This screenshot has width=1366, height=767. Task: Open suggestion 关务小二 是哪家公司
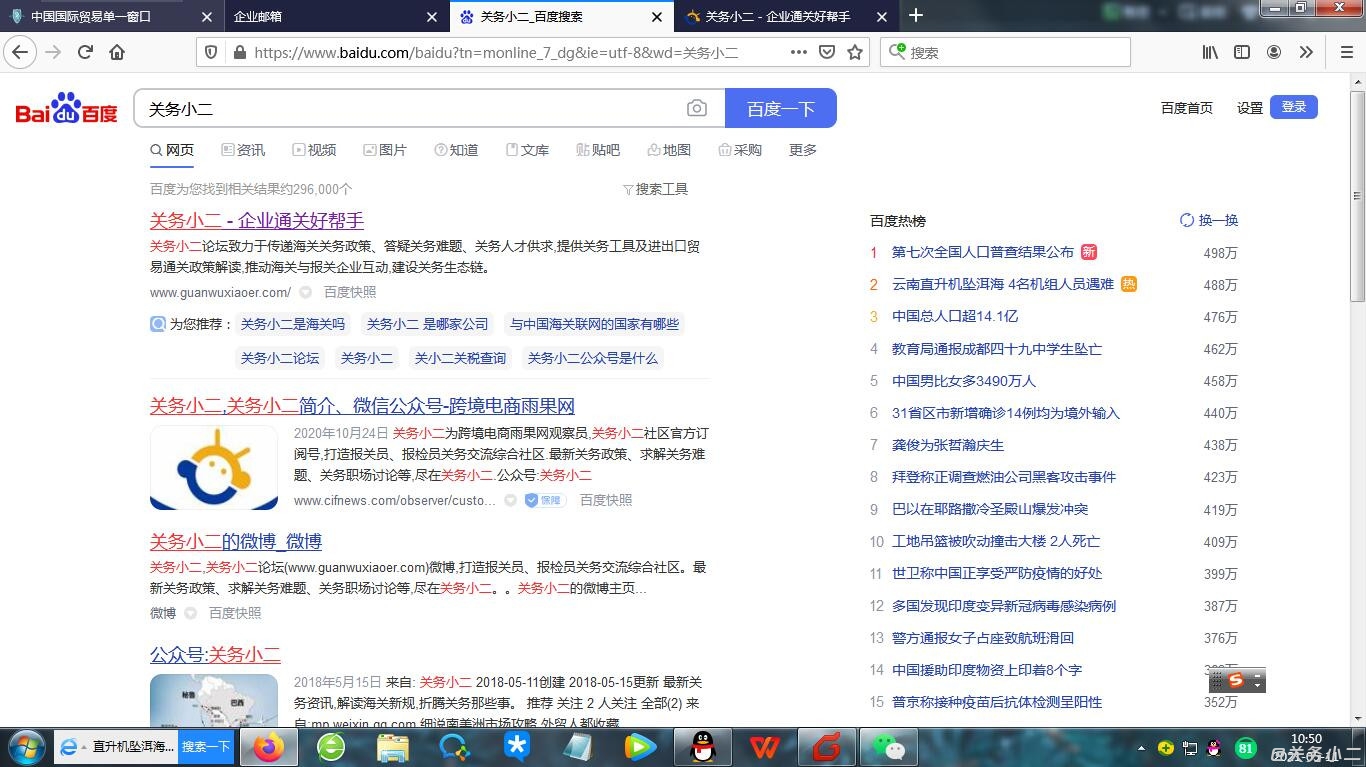pos(427,324)
